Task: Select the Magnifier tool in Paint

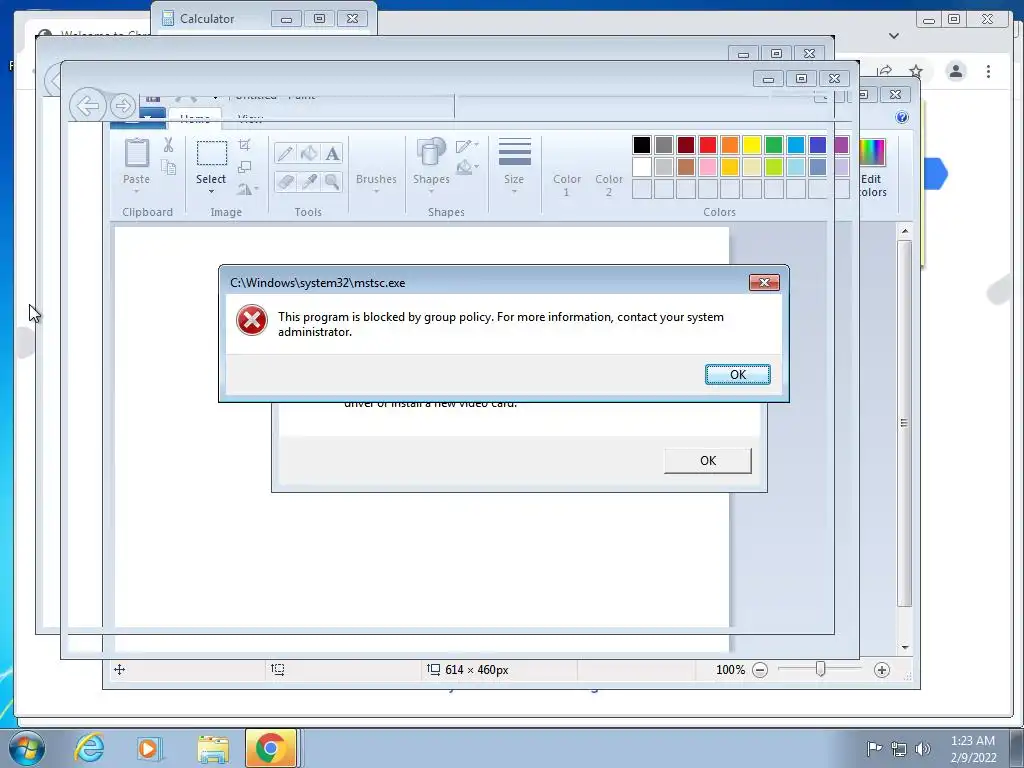Action: pos(332,181)
